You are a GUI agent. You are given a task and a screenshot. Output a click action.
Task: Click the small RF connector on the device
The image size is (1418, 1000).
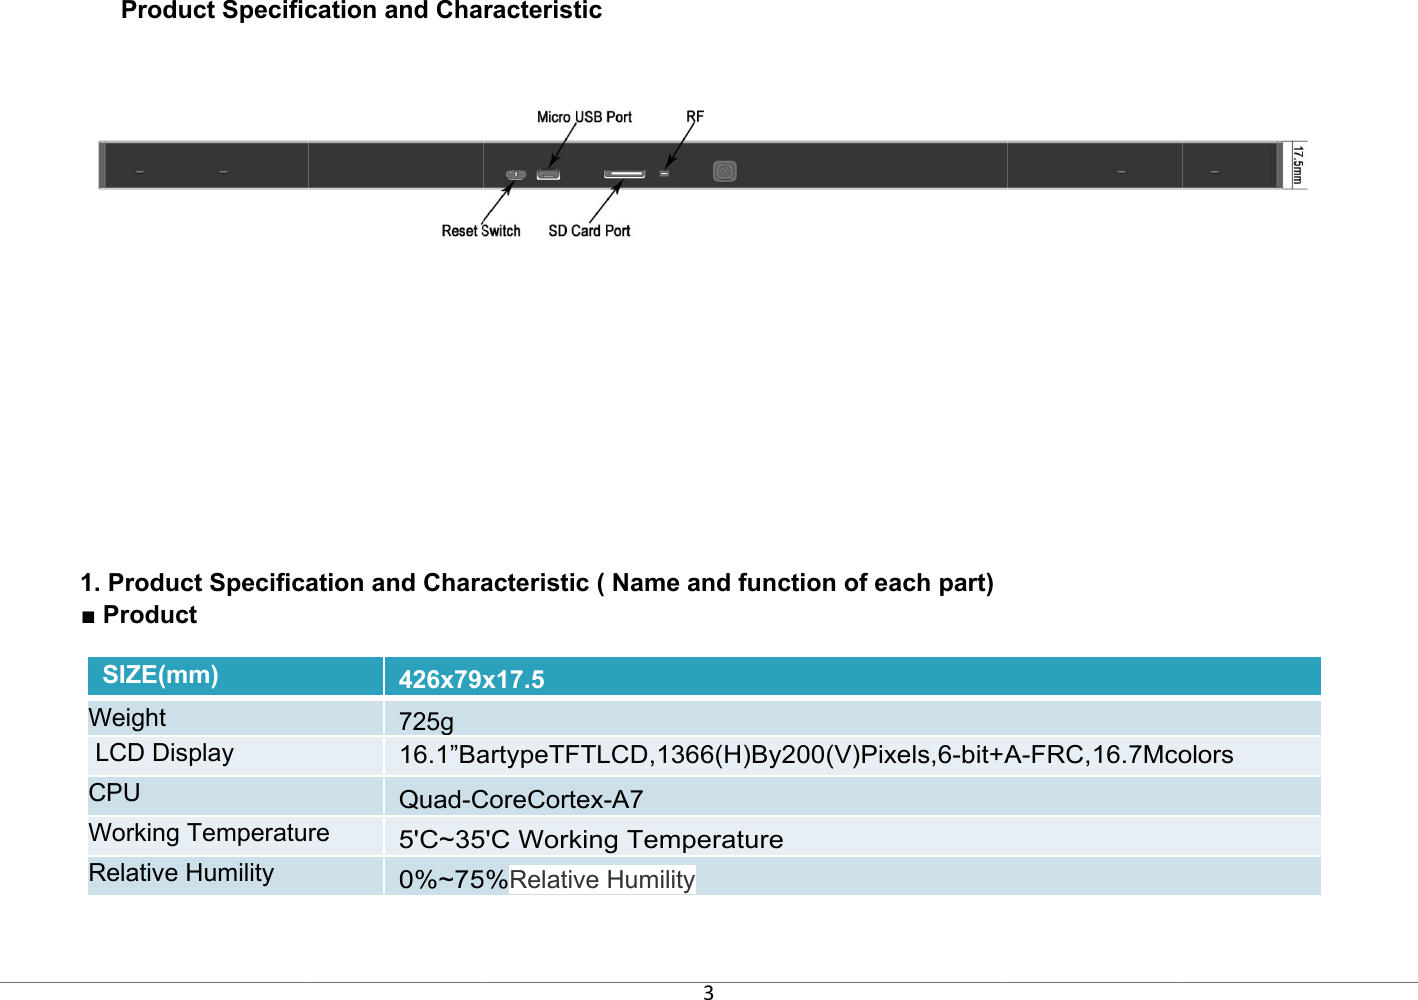click(x=664, y=174)
